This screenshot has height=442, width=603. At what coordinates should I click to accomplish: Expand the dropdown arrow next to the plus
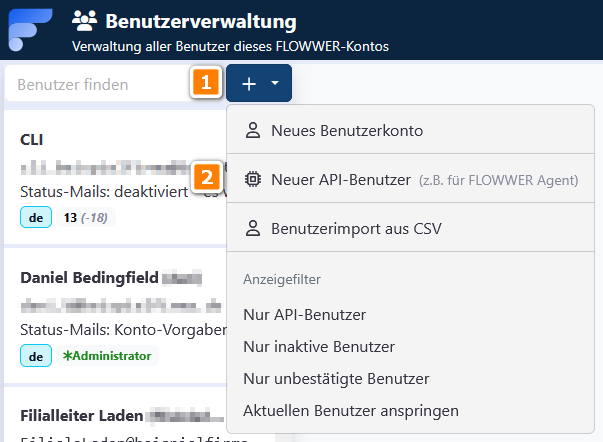point(275,84)
